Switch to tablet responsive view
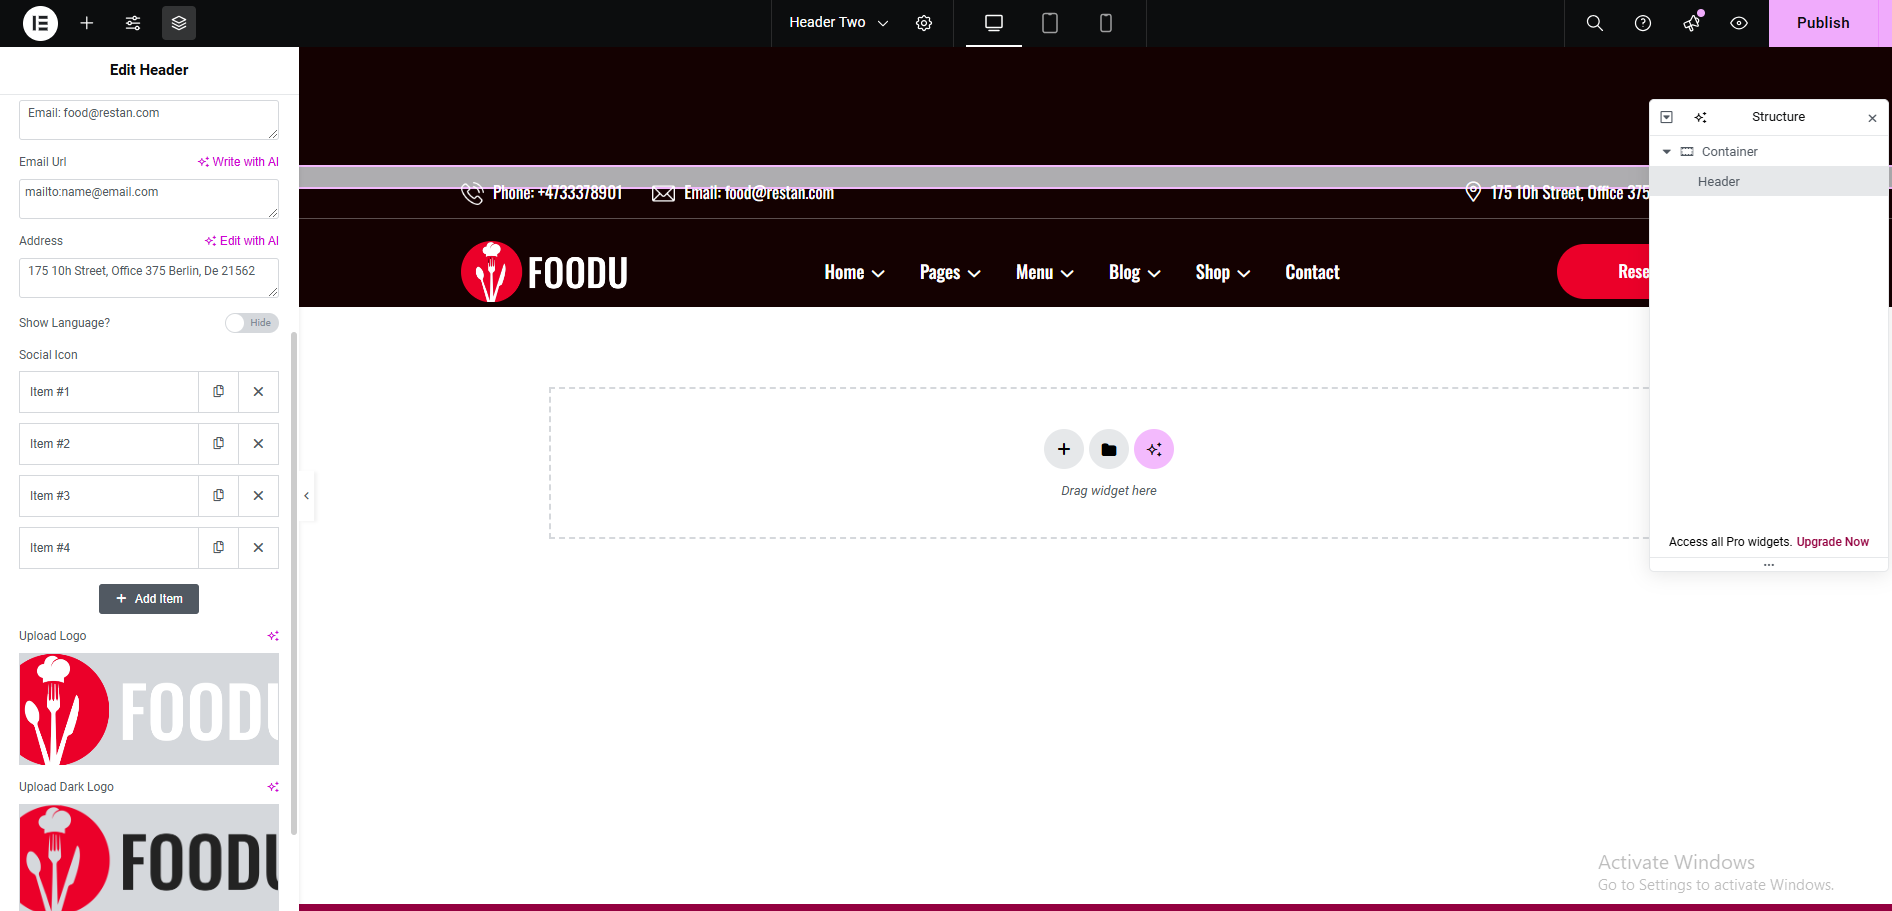Image resolution: width=1892 pixels, height=911 pixels. (x=1050, y=23)
